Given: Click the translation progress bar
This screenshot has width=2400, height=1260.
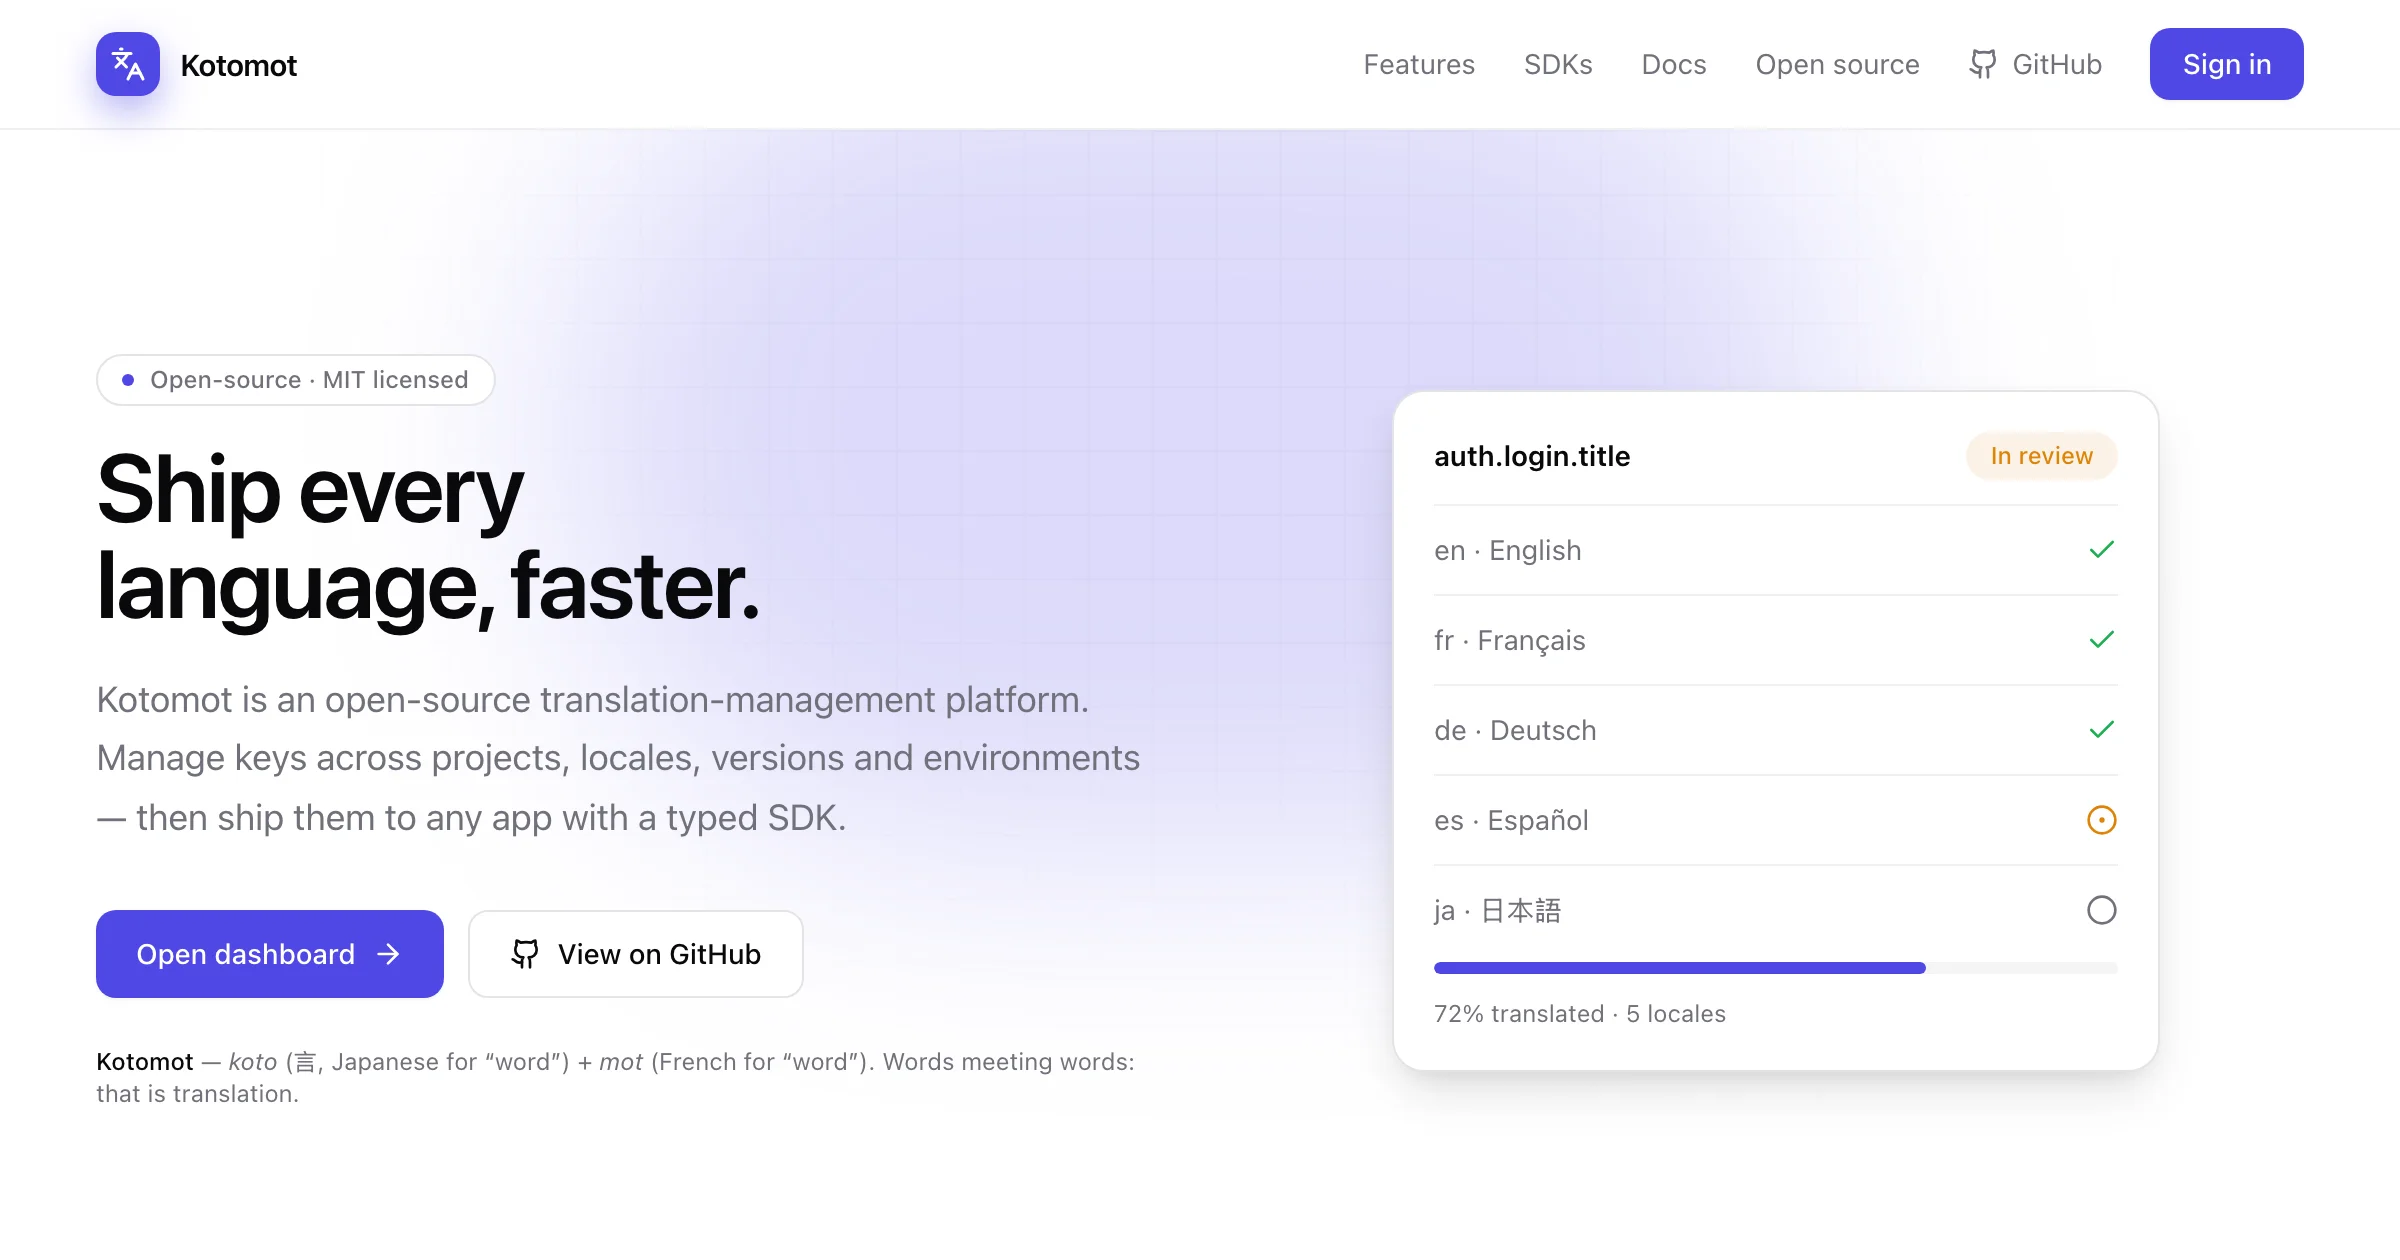Looking at the screenshot, I should pos(1776,968).
